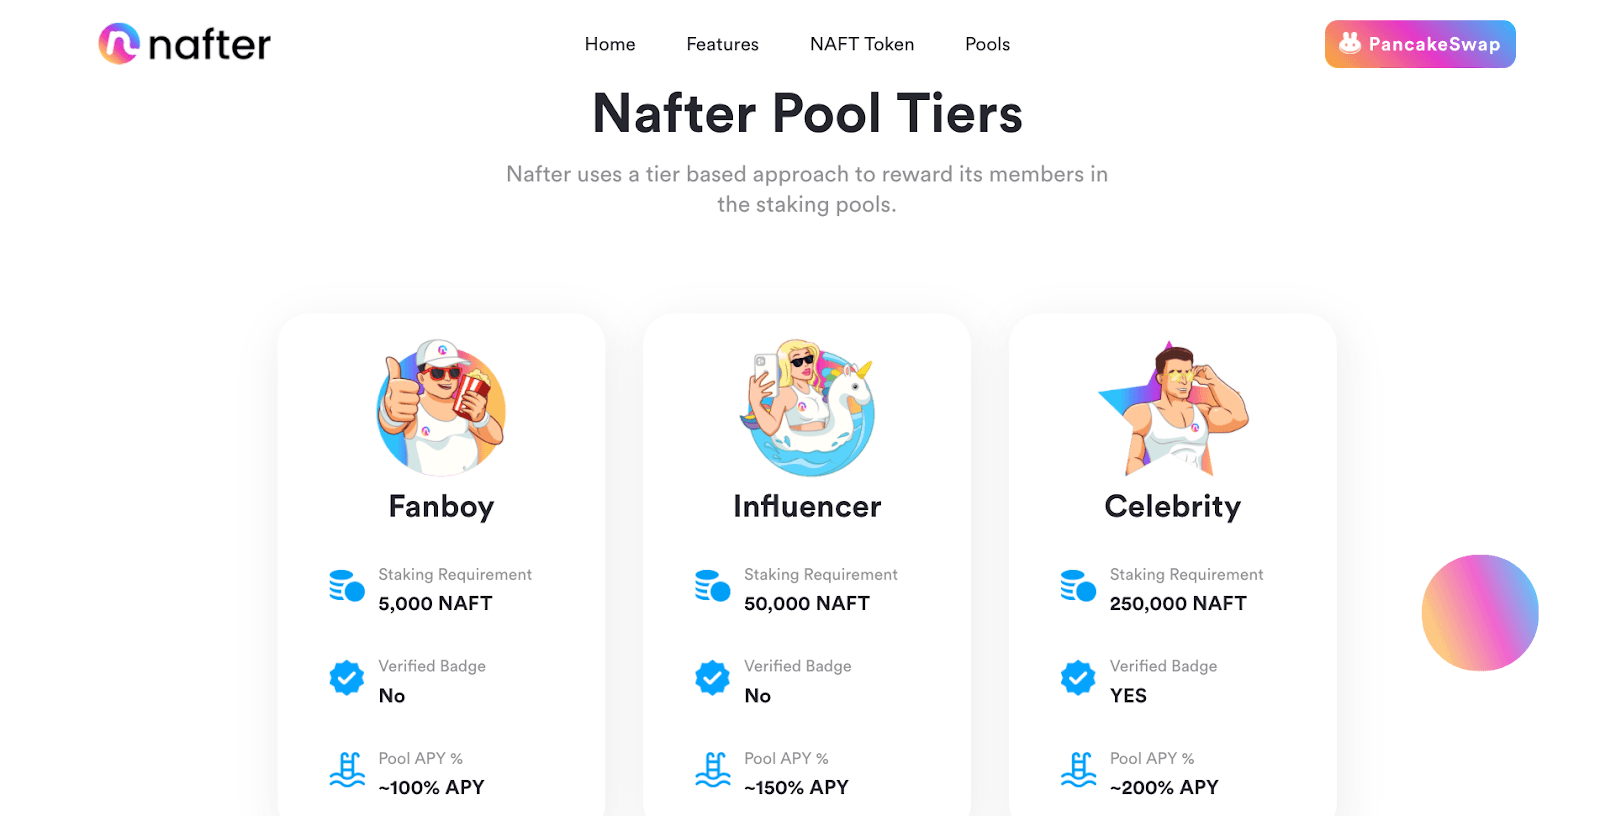The height and width of the screenshot is (816, 1600).
Task: Click the Nafter logo icon
Action: point(119,44)
